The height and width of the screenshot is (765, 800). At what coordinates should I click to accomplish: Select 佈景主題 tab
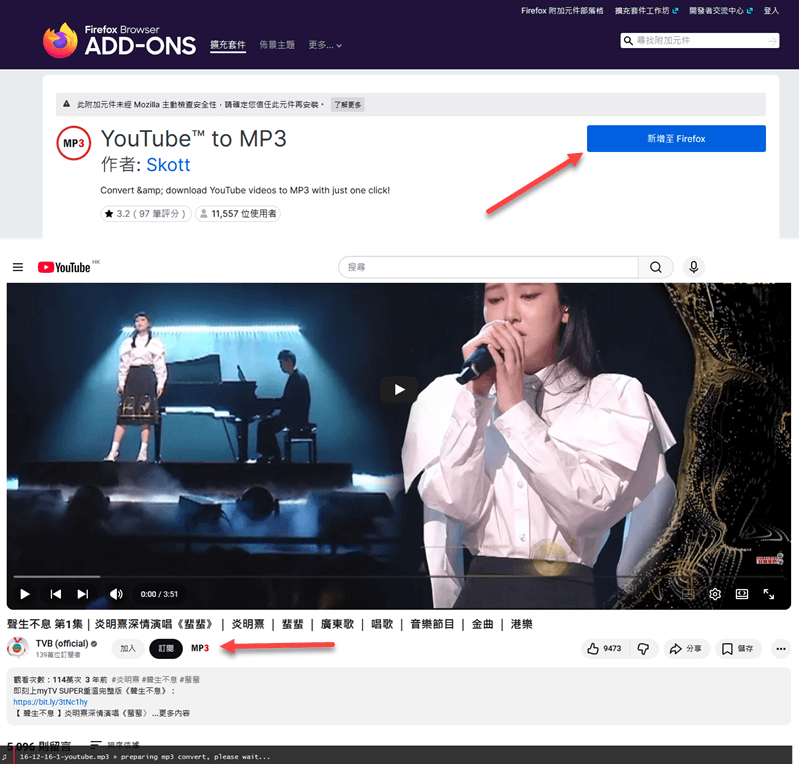click(277, 45)
